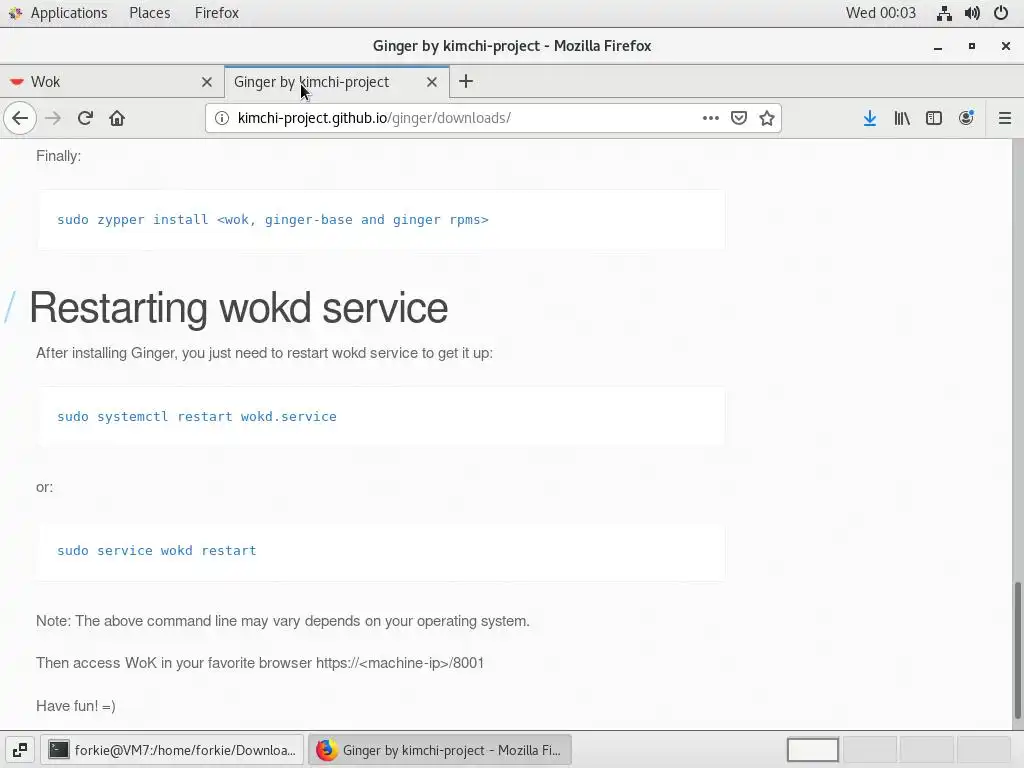This screenshot has height=768, width=1024.
Task: Click the Wed 00:03 clock
Action: click(x=880, y=13)
